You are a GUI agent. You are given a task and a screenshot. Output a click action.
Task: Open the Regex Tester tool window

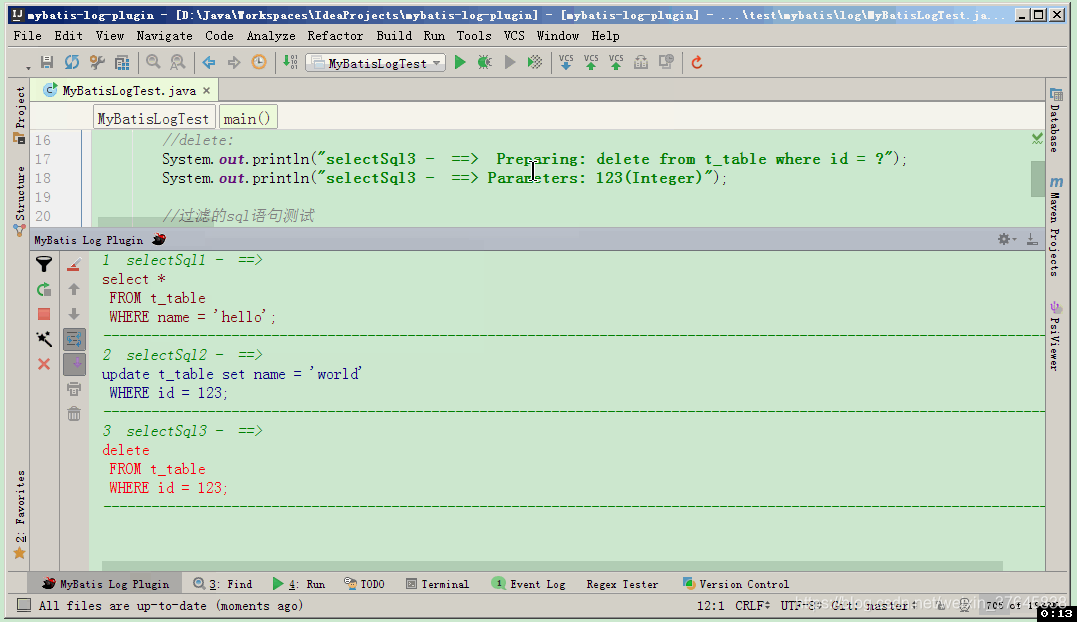(x=622, y=584)
